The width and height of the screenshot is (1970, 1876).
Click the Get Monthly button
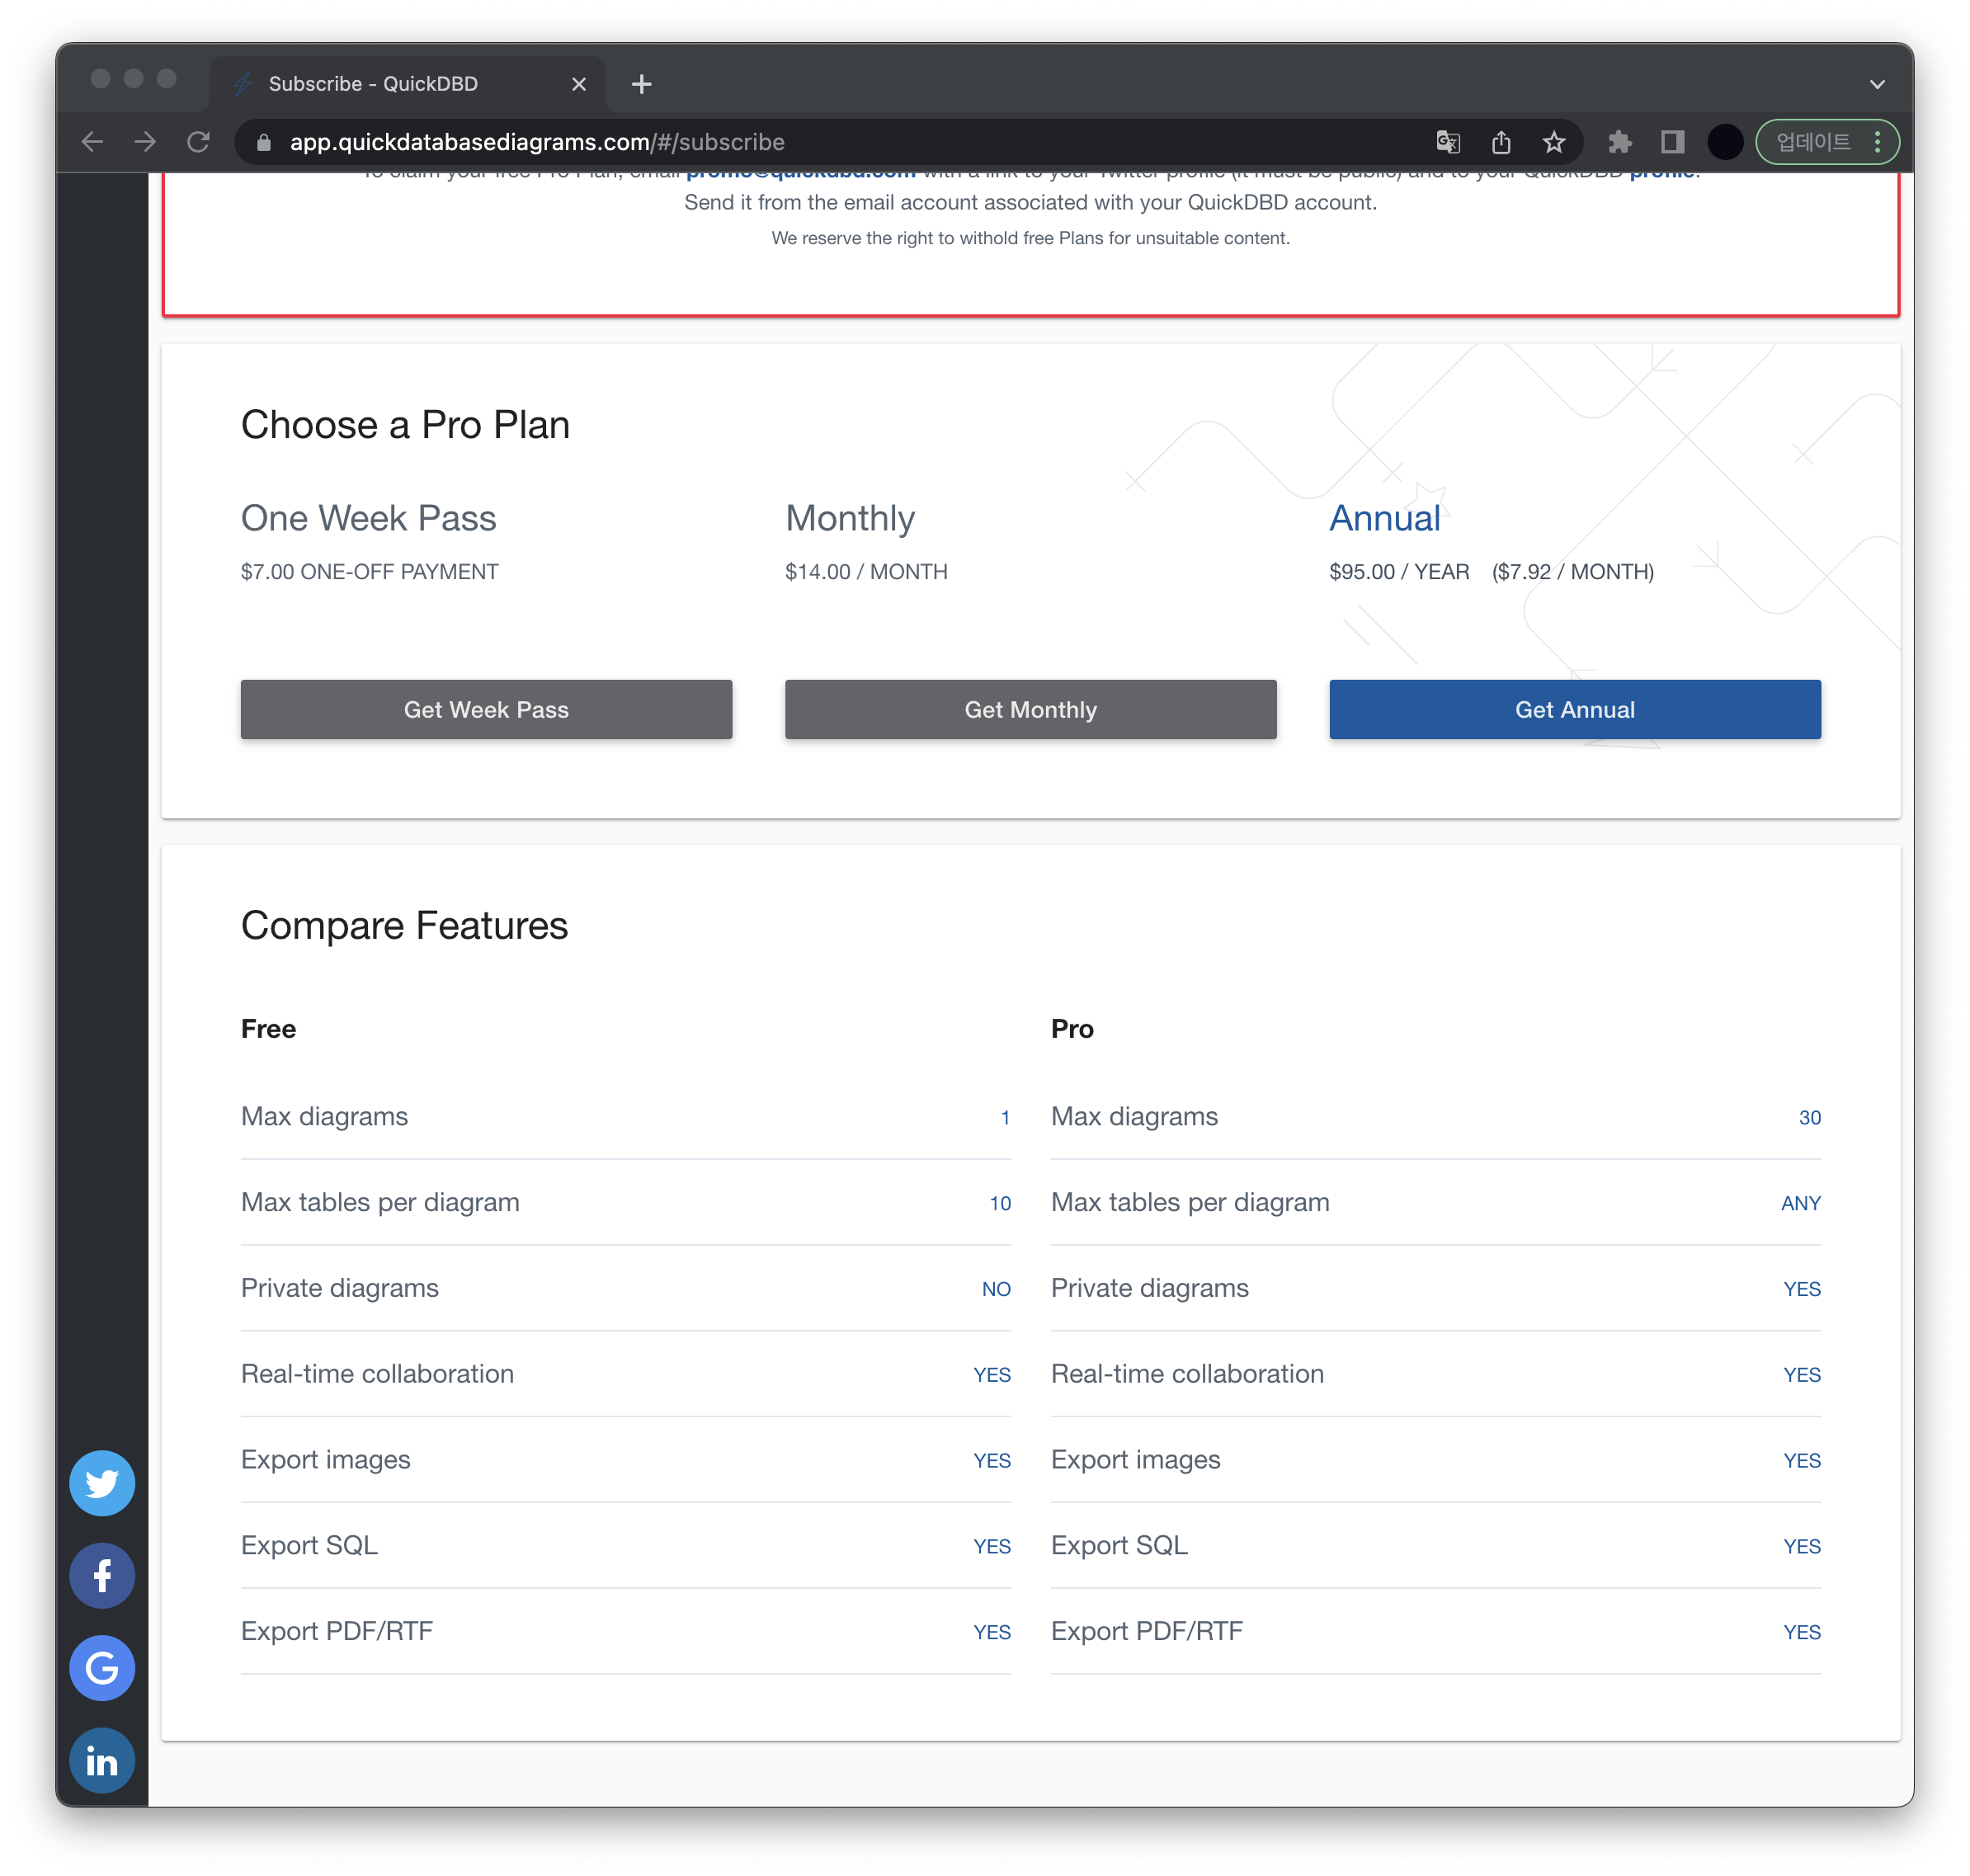coord(1030,709)
